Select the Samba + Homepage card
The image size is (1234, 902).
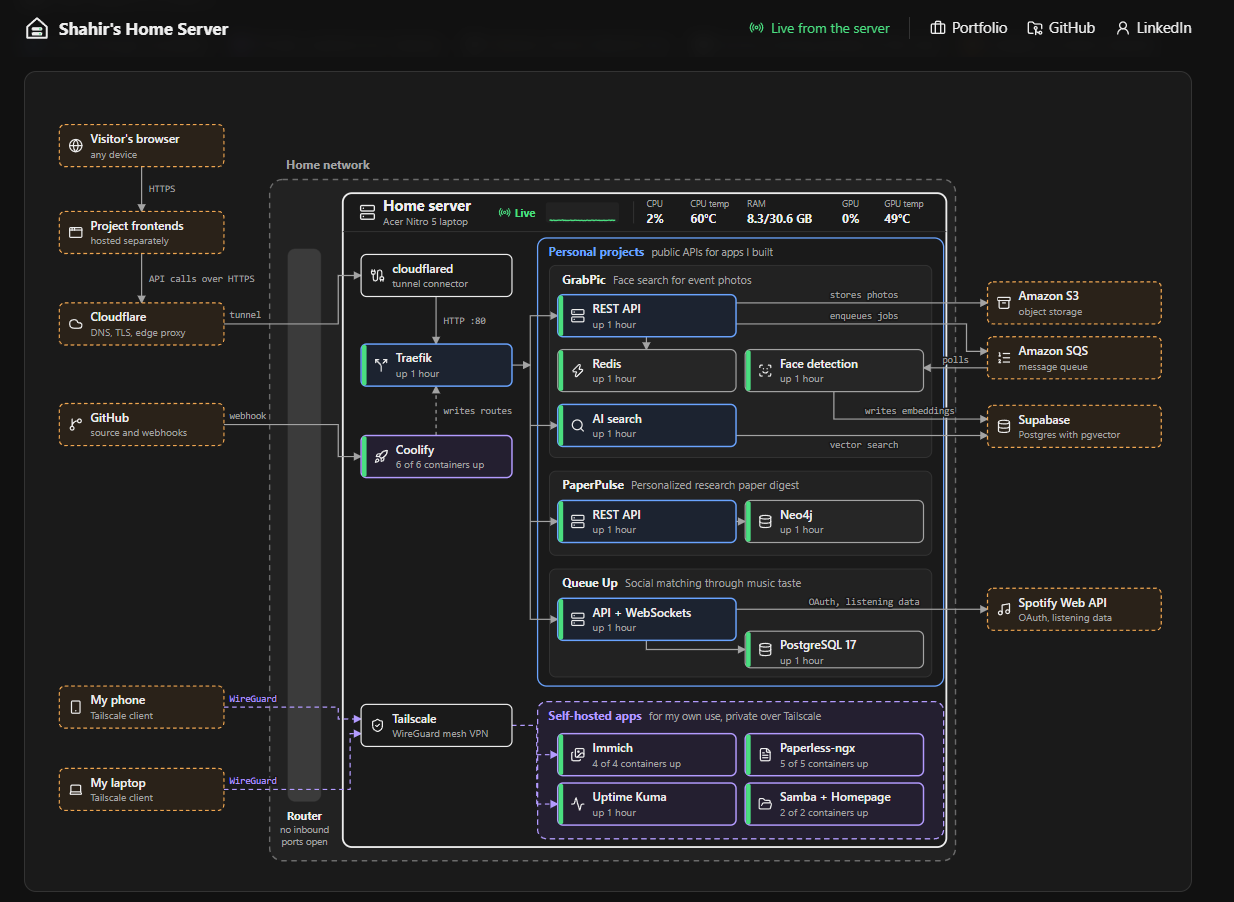834,803
